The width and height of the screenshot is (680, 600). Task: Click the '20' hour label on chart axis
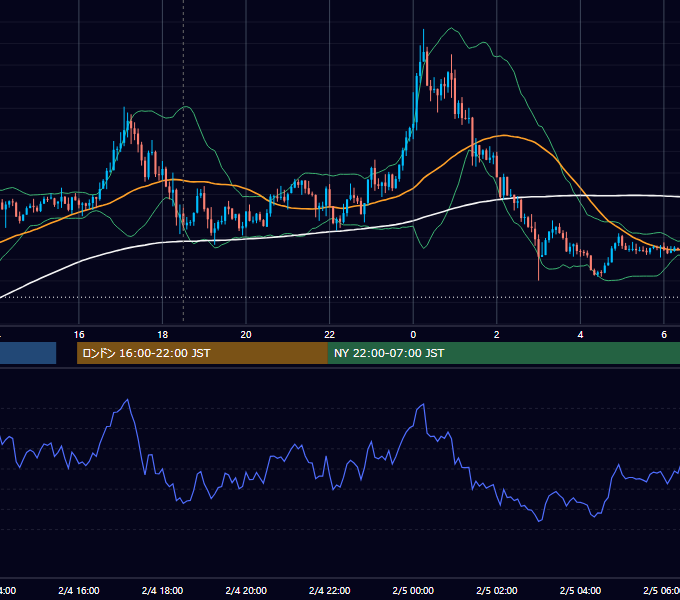[246, 335]
